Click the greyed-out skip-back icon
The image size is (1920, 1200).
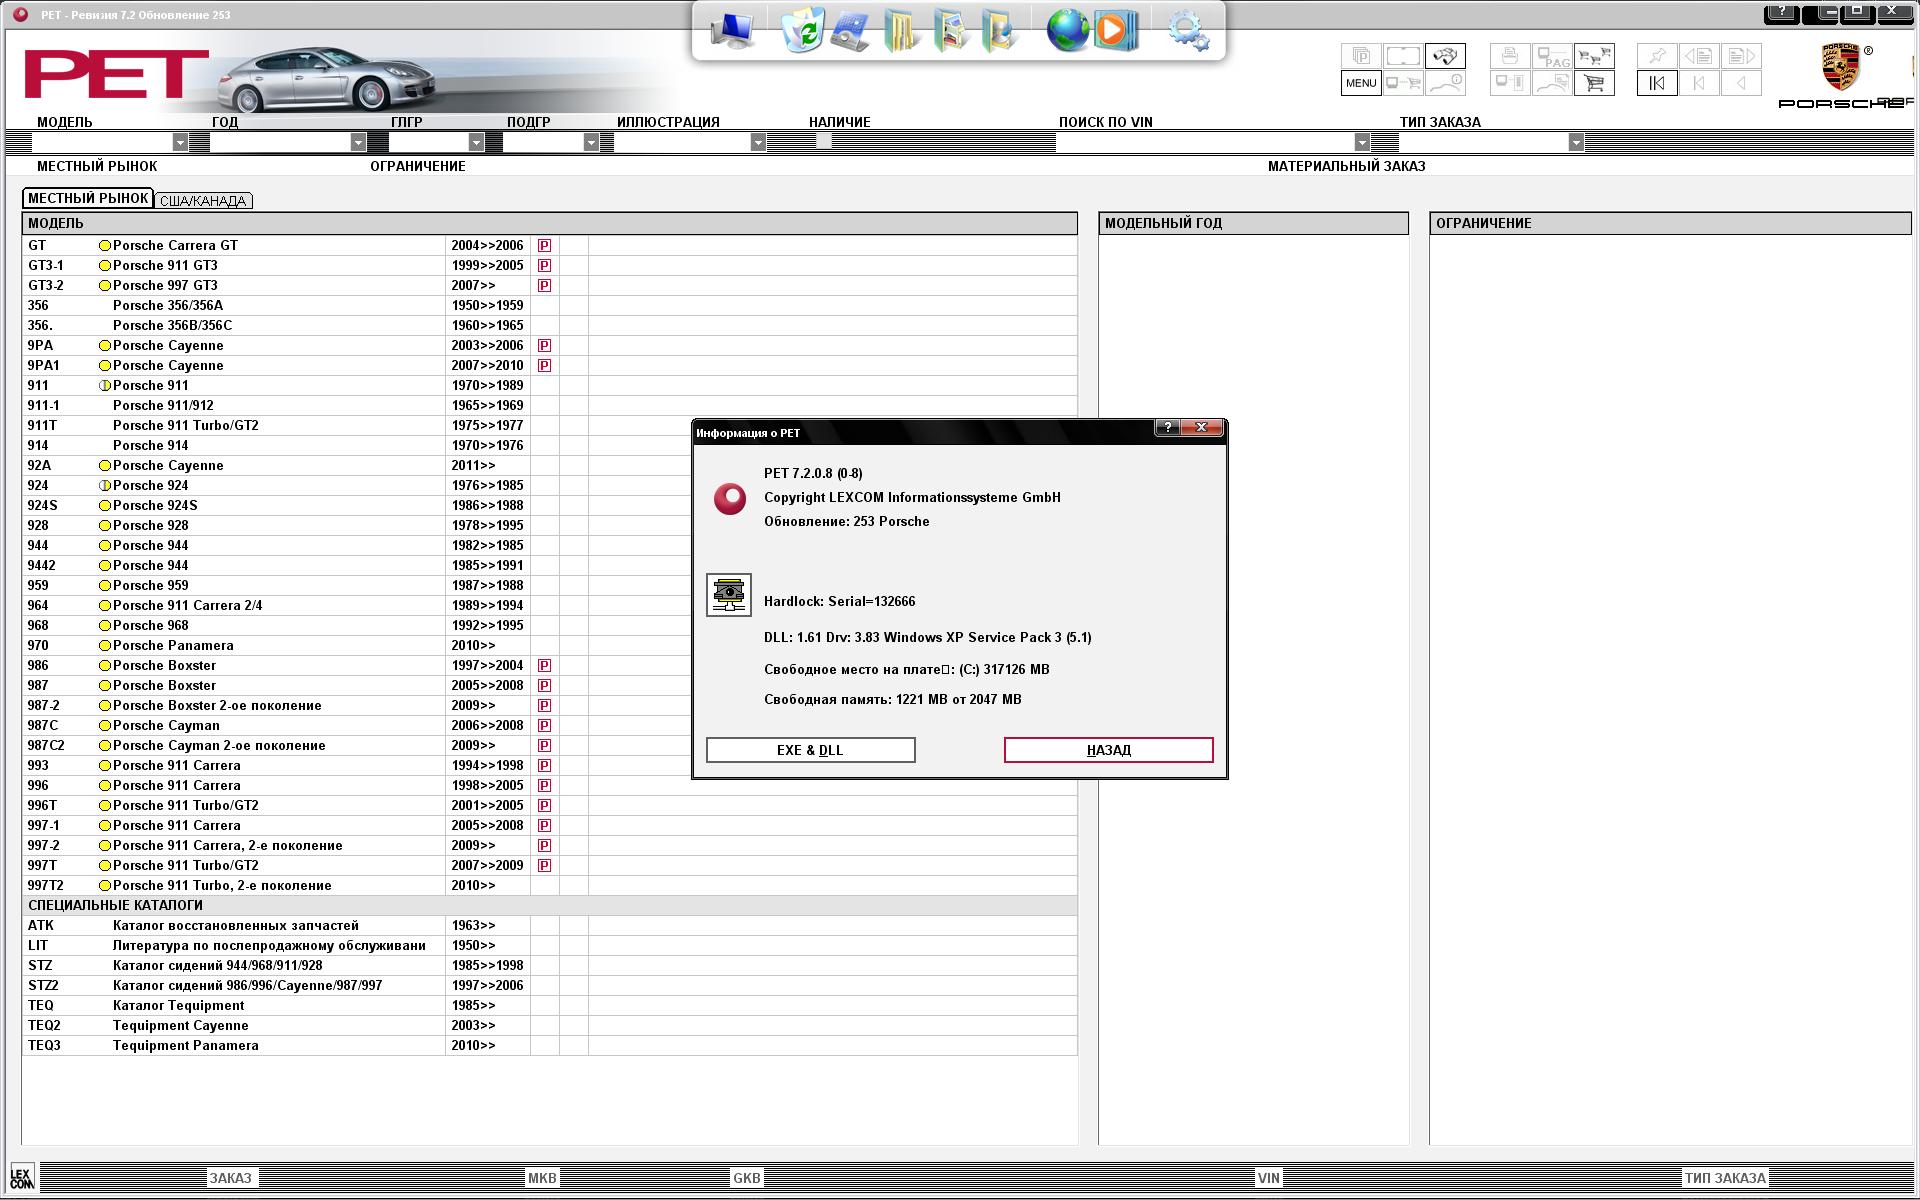point(1699,83)
